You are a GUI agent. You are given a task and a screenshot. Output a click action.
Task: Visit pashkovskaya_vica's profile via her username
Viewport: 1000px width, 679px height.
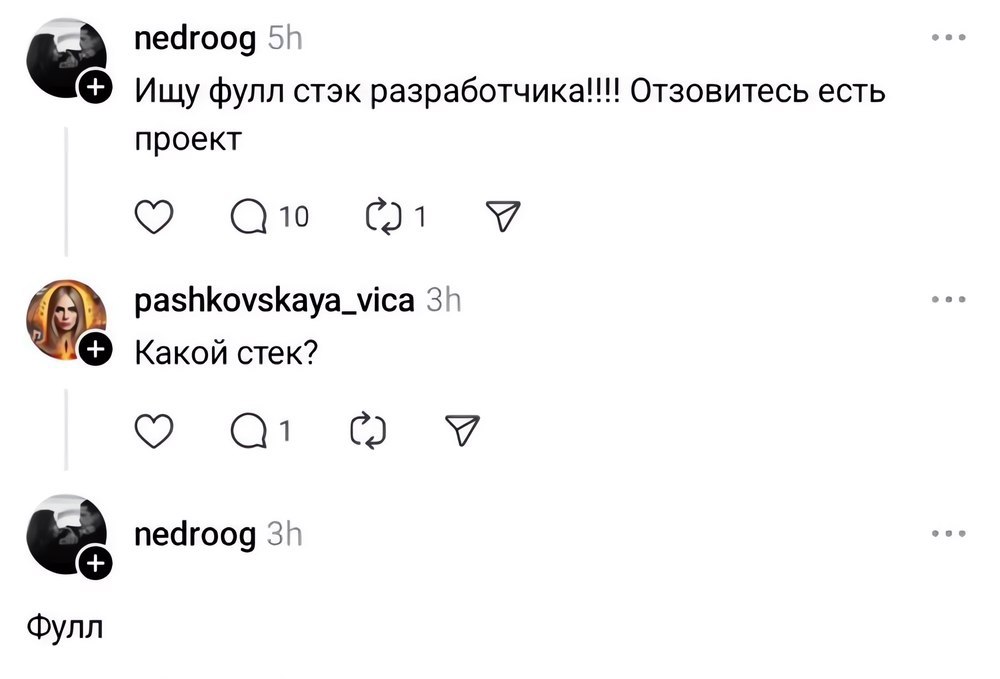[x=273, y=298]
